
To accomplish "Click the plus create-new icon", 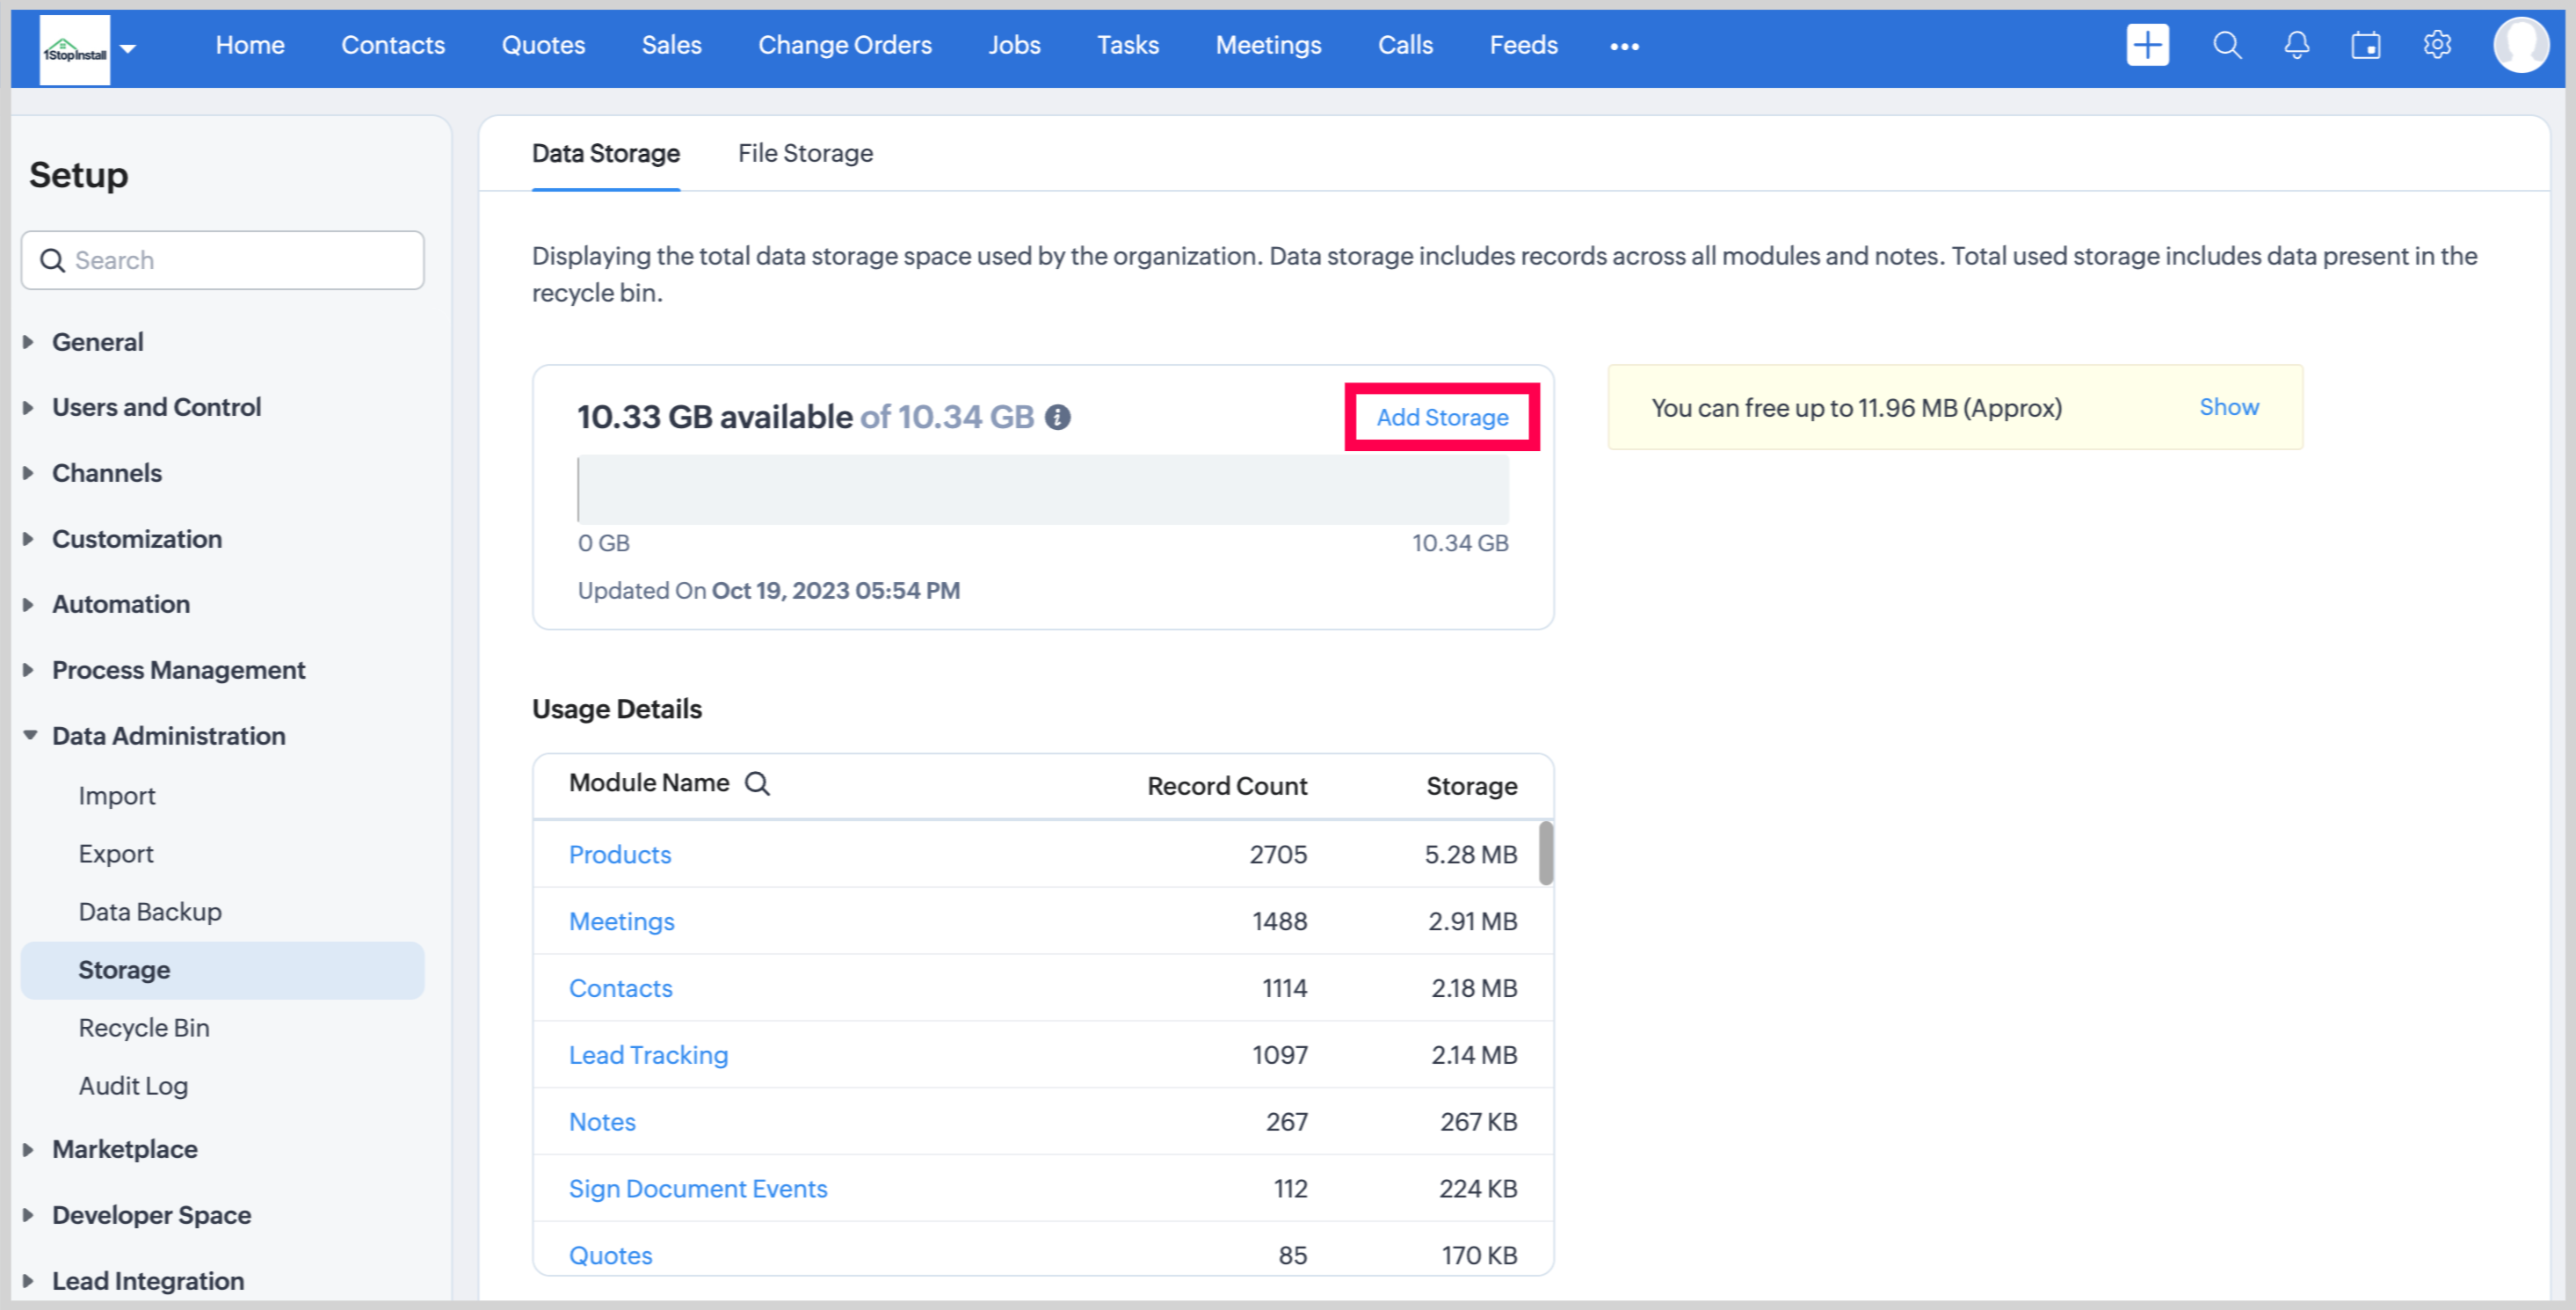I will [2147, 45].
